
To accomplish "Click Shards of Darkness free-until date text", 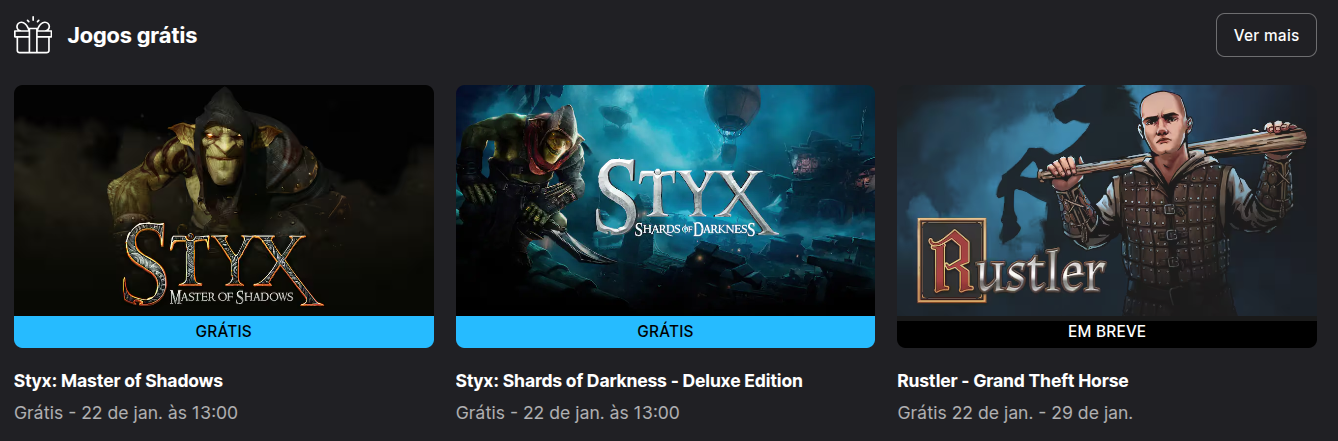I will tap(568, 412).
